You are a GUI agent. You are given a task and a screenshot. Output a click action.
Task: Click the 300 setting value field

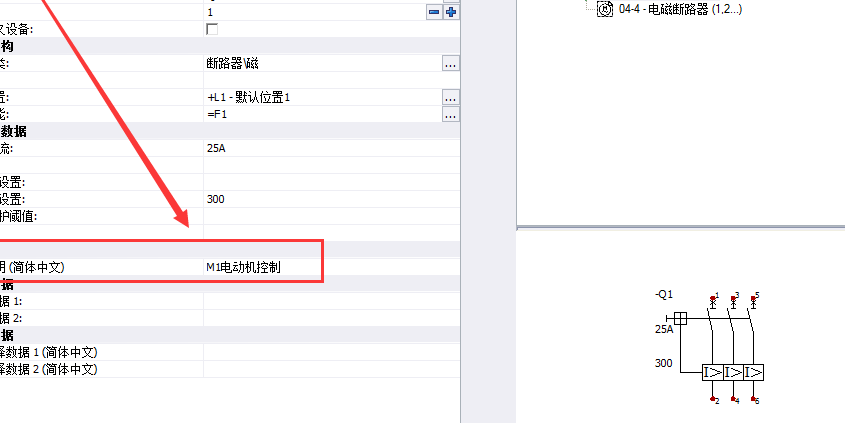click(x=331, y=199)
